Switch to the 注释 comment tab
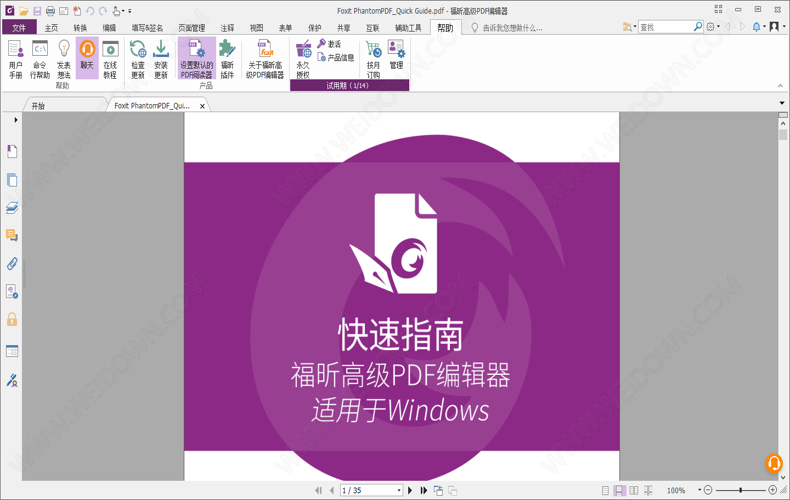 pos(227,28)
